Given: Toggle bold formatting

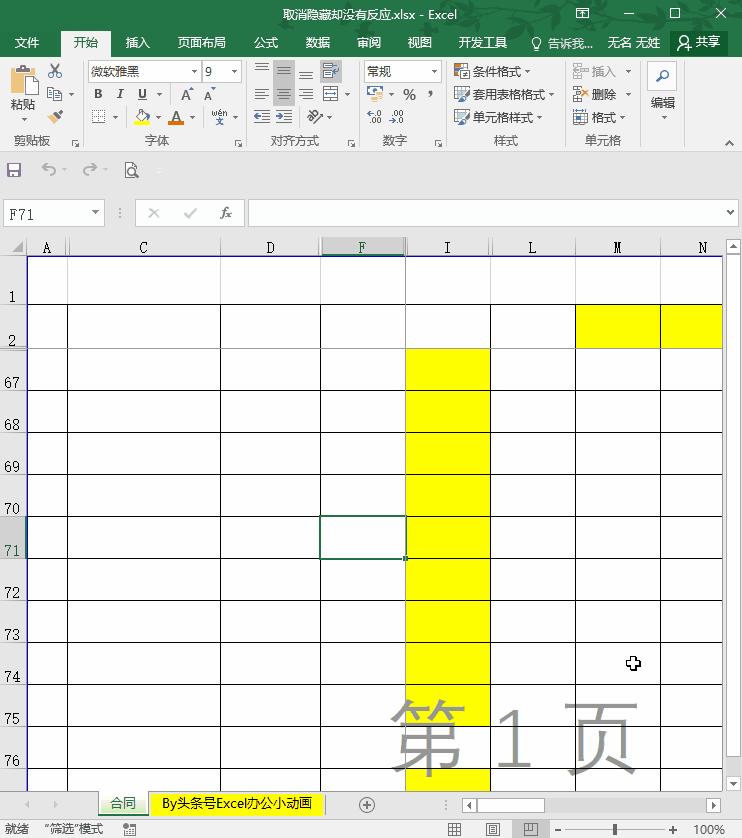Looking at the screenshot, I should pyautogui.click(x=98, y=94).
